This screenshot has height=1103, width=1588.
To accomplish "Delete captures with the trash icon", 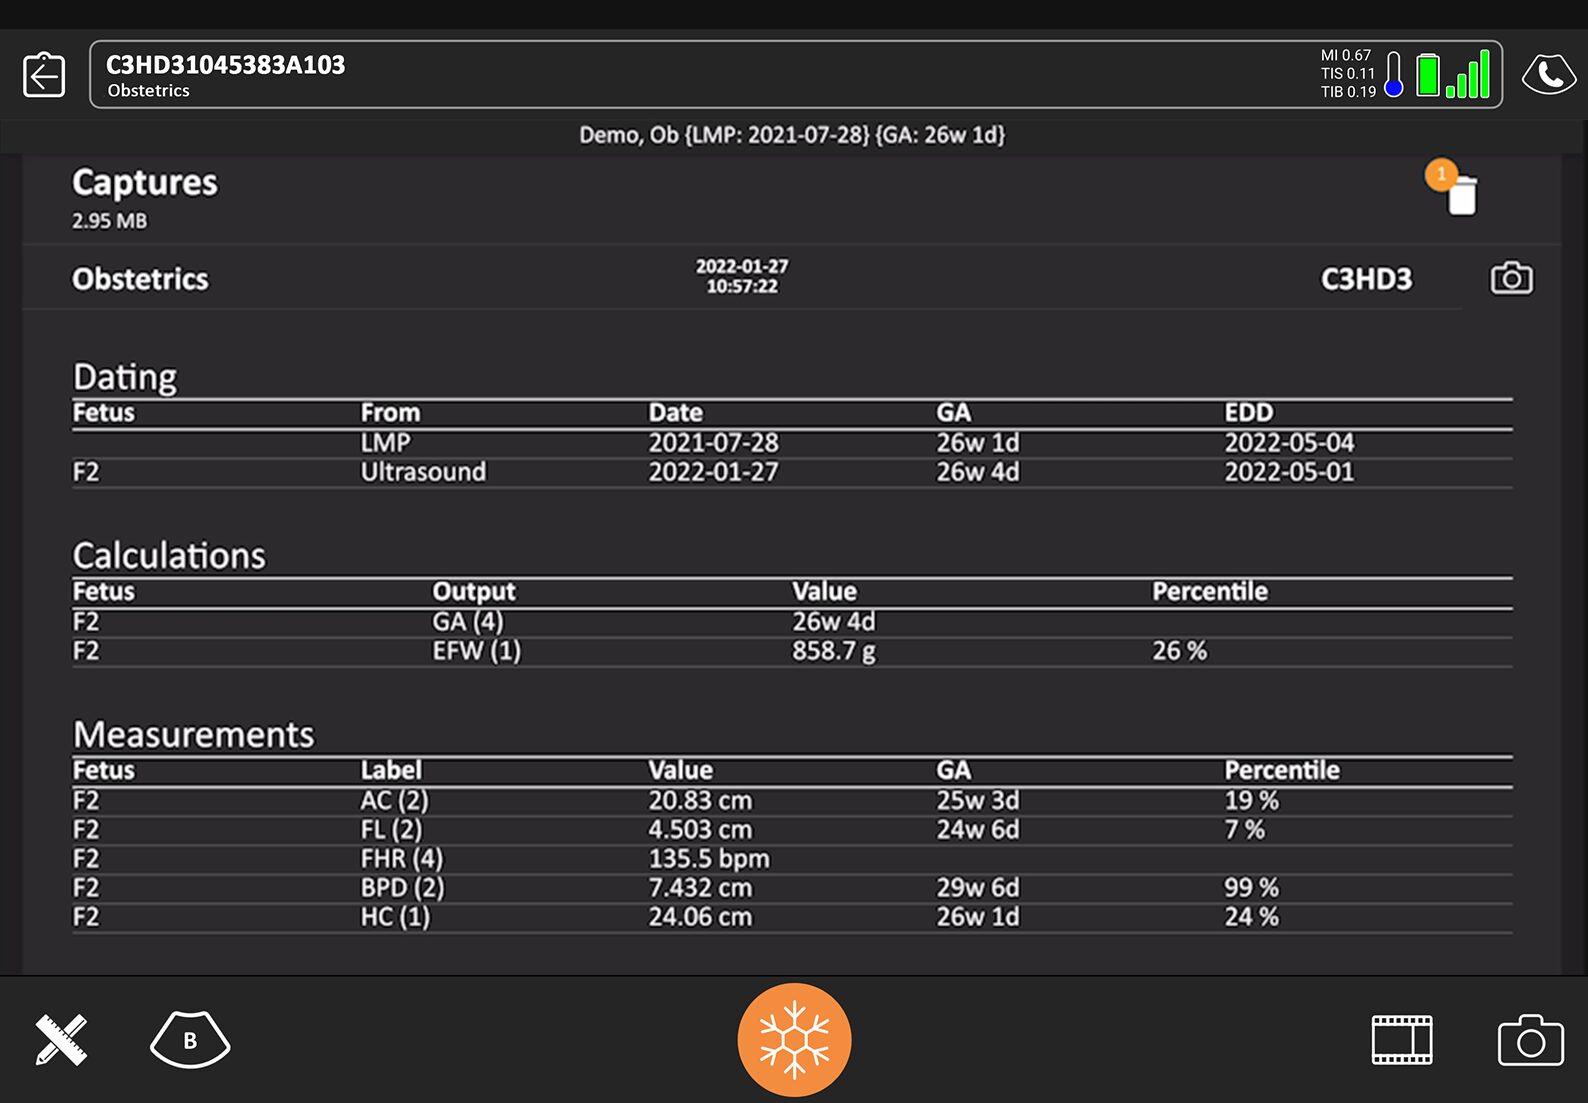I will (x=1461, y=194).
